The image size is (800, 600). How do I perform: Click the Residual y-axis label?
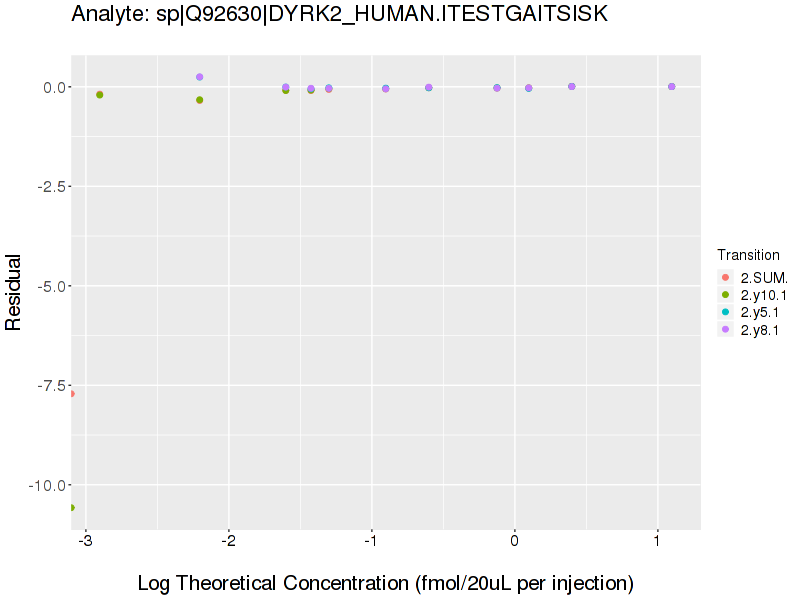pos(14,291)
